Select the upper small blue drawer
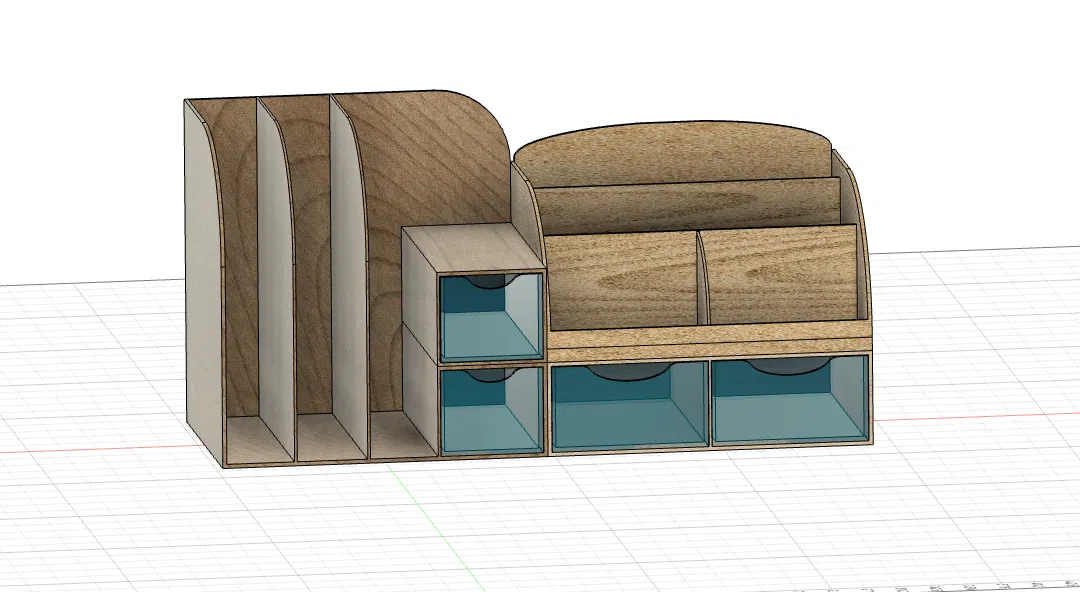Image resolution: width=1080 pixels, height=592 pixels. pos(491,317)
